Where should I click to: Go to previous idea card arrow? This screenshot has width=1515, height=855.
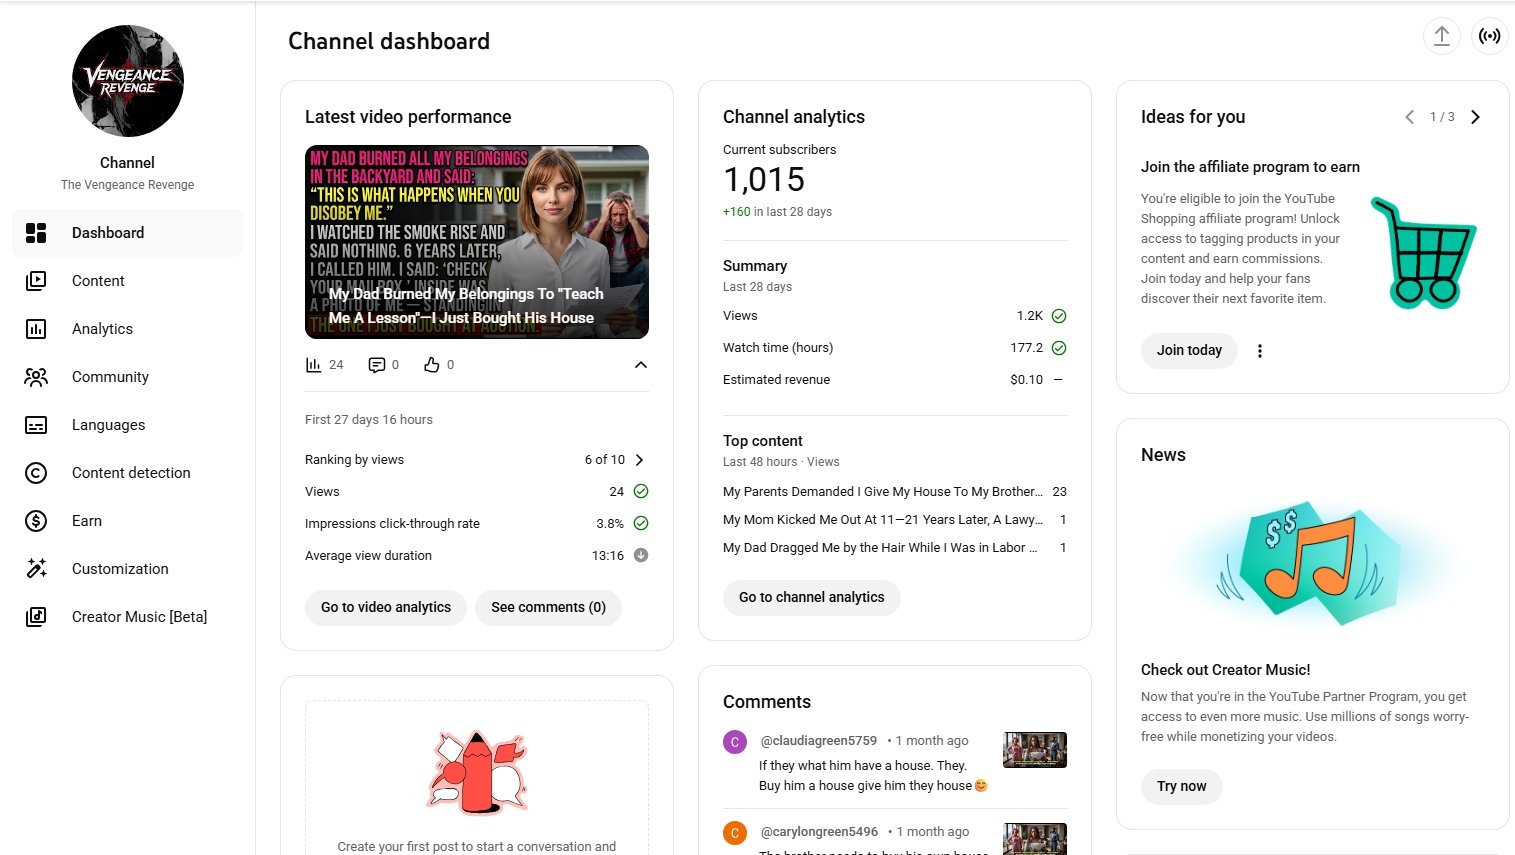coord(1409,117)
